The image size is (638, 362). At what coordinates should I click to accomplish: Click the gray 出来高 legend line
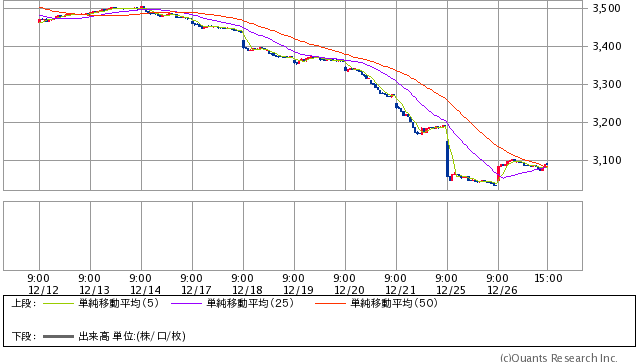(x=58, y=337)
